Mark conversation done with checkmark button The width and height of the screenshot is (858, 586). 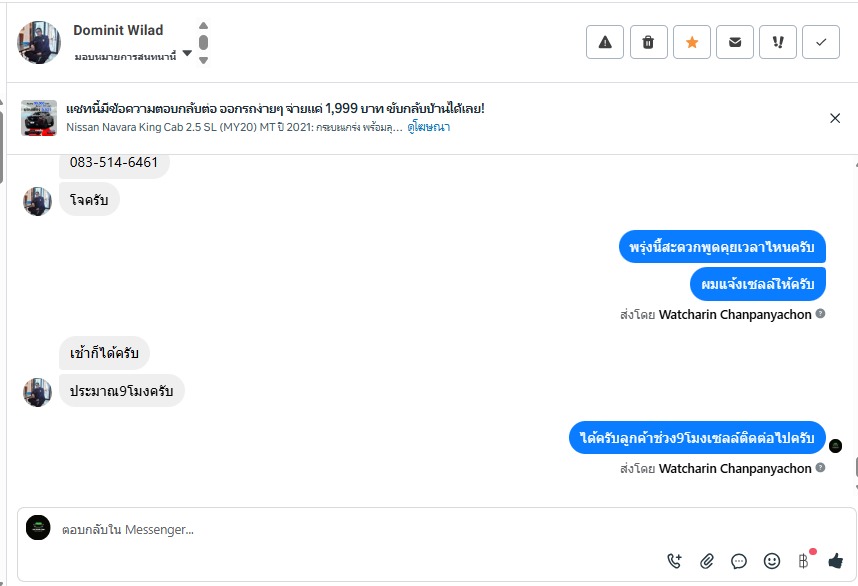tap(821, 42)
